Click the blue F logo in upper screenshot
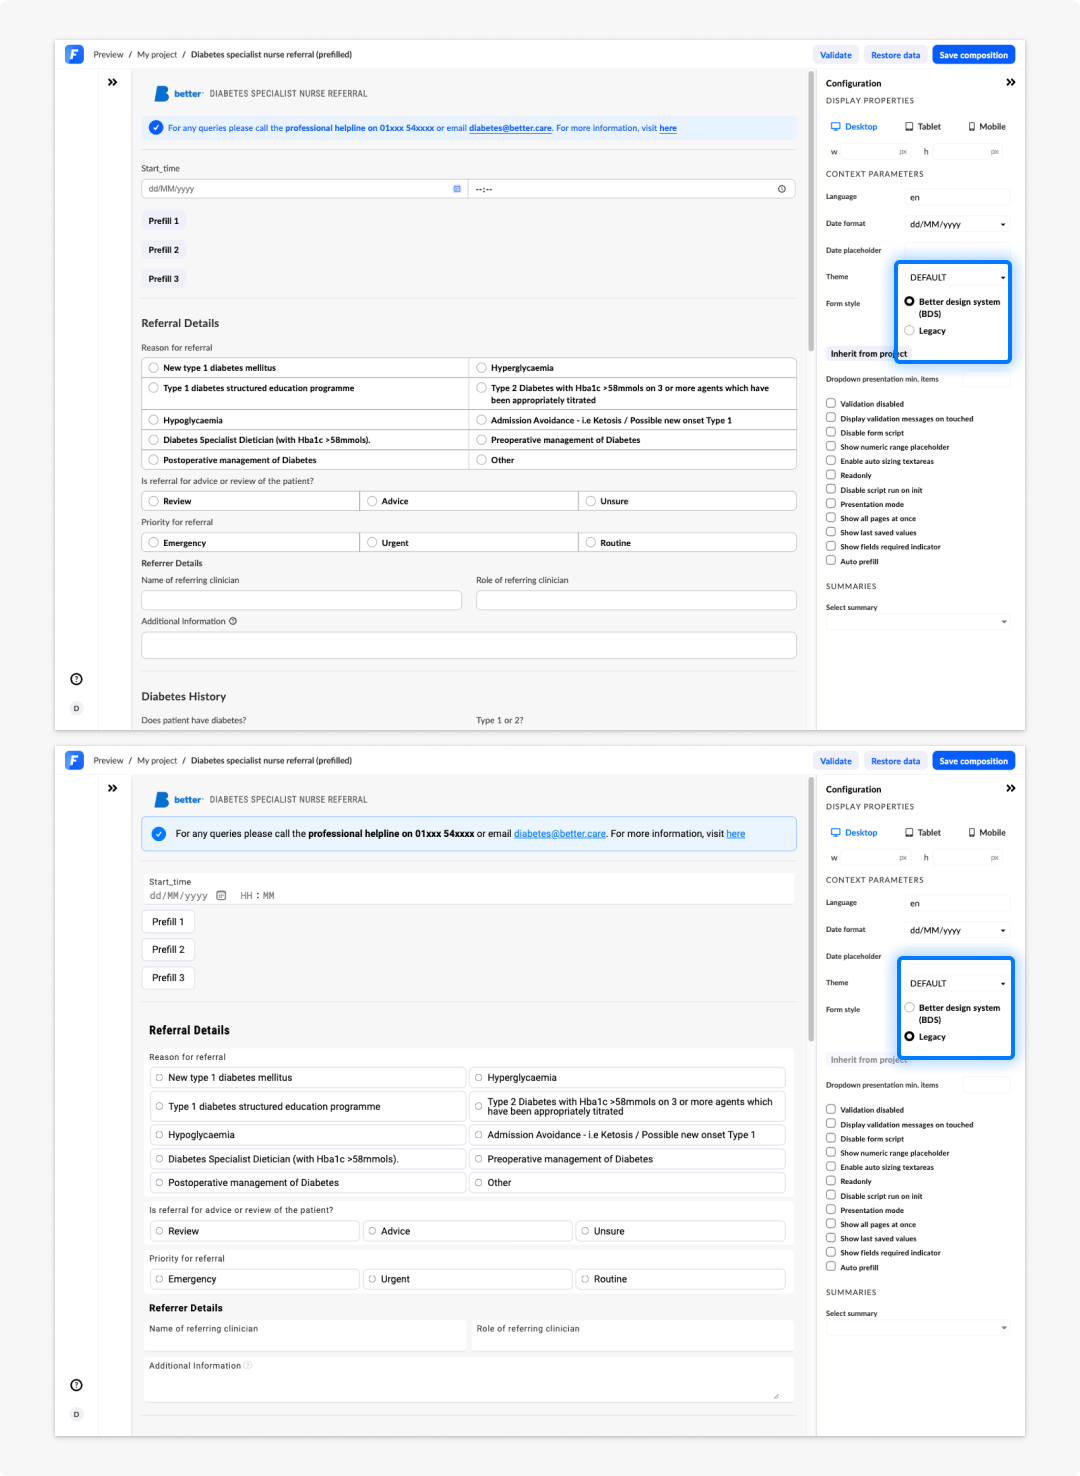This screenshot has width=1080, height=1476. (x=74, y=54)
